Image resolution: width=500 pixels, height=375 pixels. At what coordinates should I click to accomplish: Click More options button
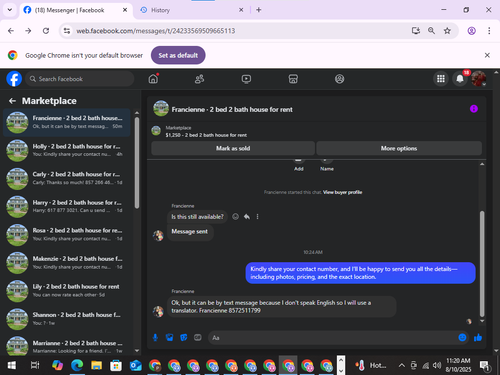click(399, 148)
